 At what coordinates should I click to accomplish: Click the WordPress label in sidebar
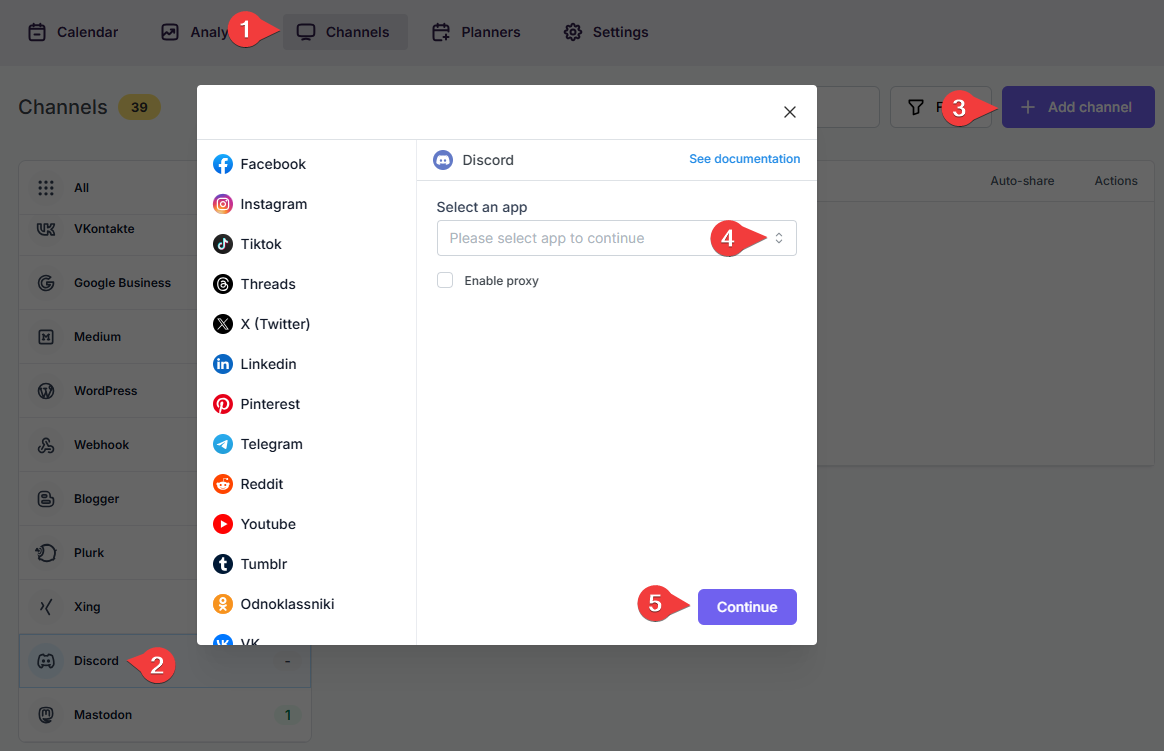coord(105,391)
